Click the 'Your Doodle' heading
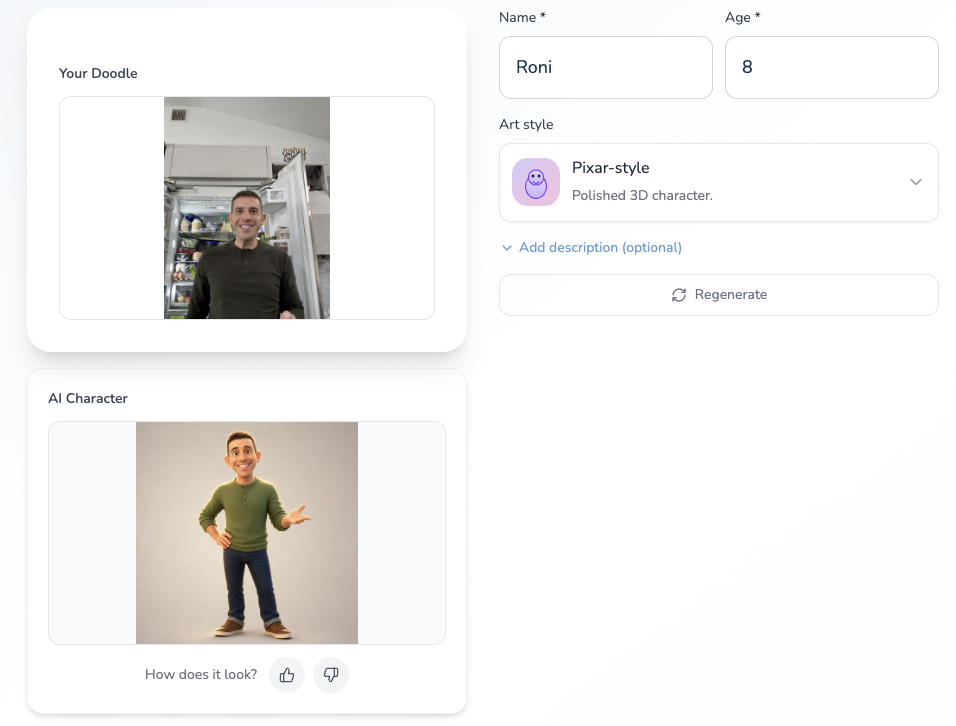956x726 pixels. click(x=98, y=73)
